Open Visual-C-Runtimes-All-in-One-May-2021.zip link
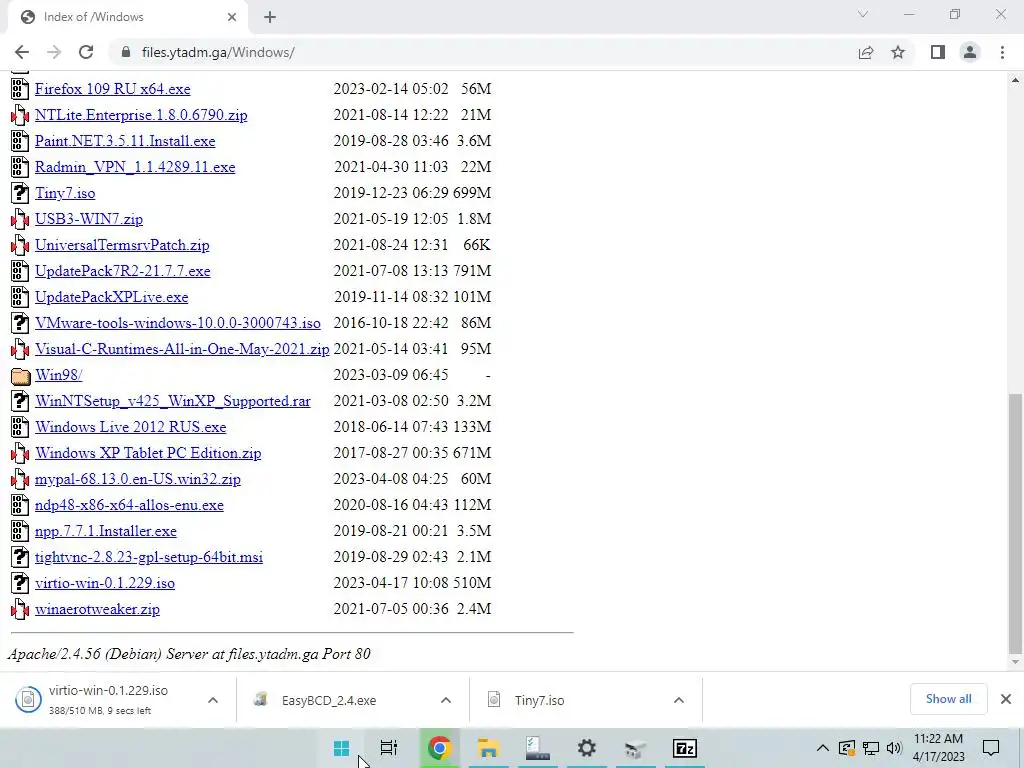This screenshot has width=1024, height=768. pyautogui.click(x=182, y=349)
